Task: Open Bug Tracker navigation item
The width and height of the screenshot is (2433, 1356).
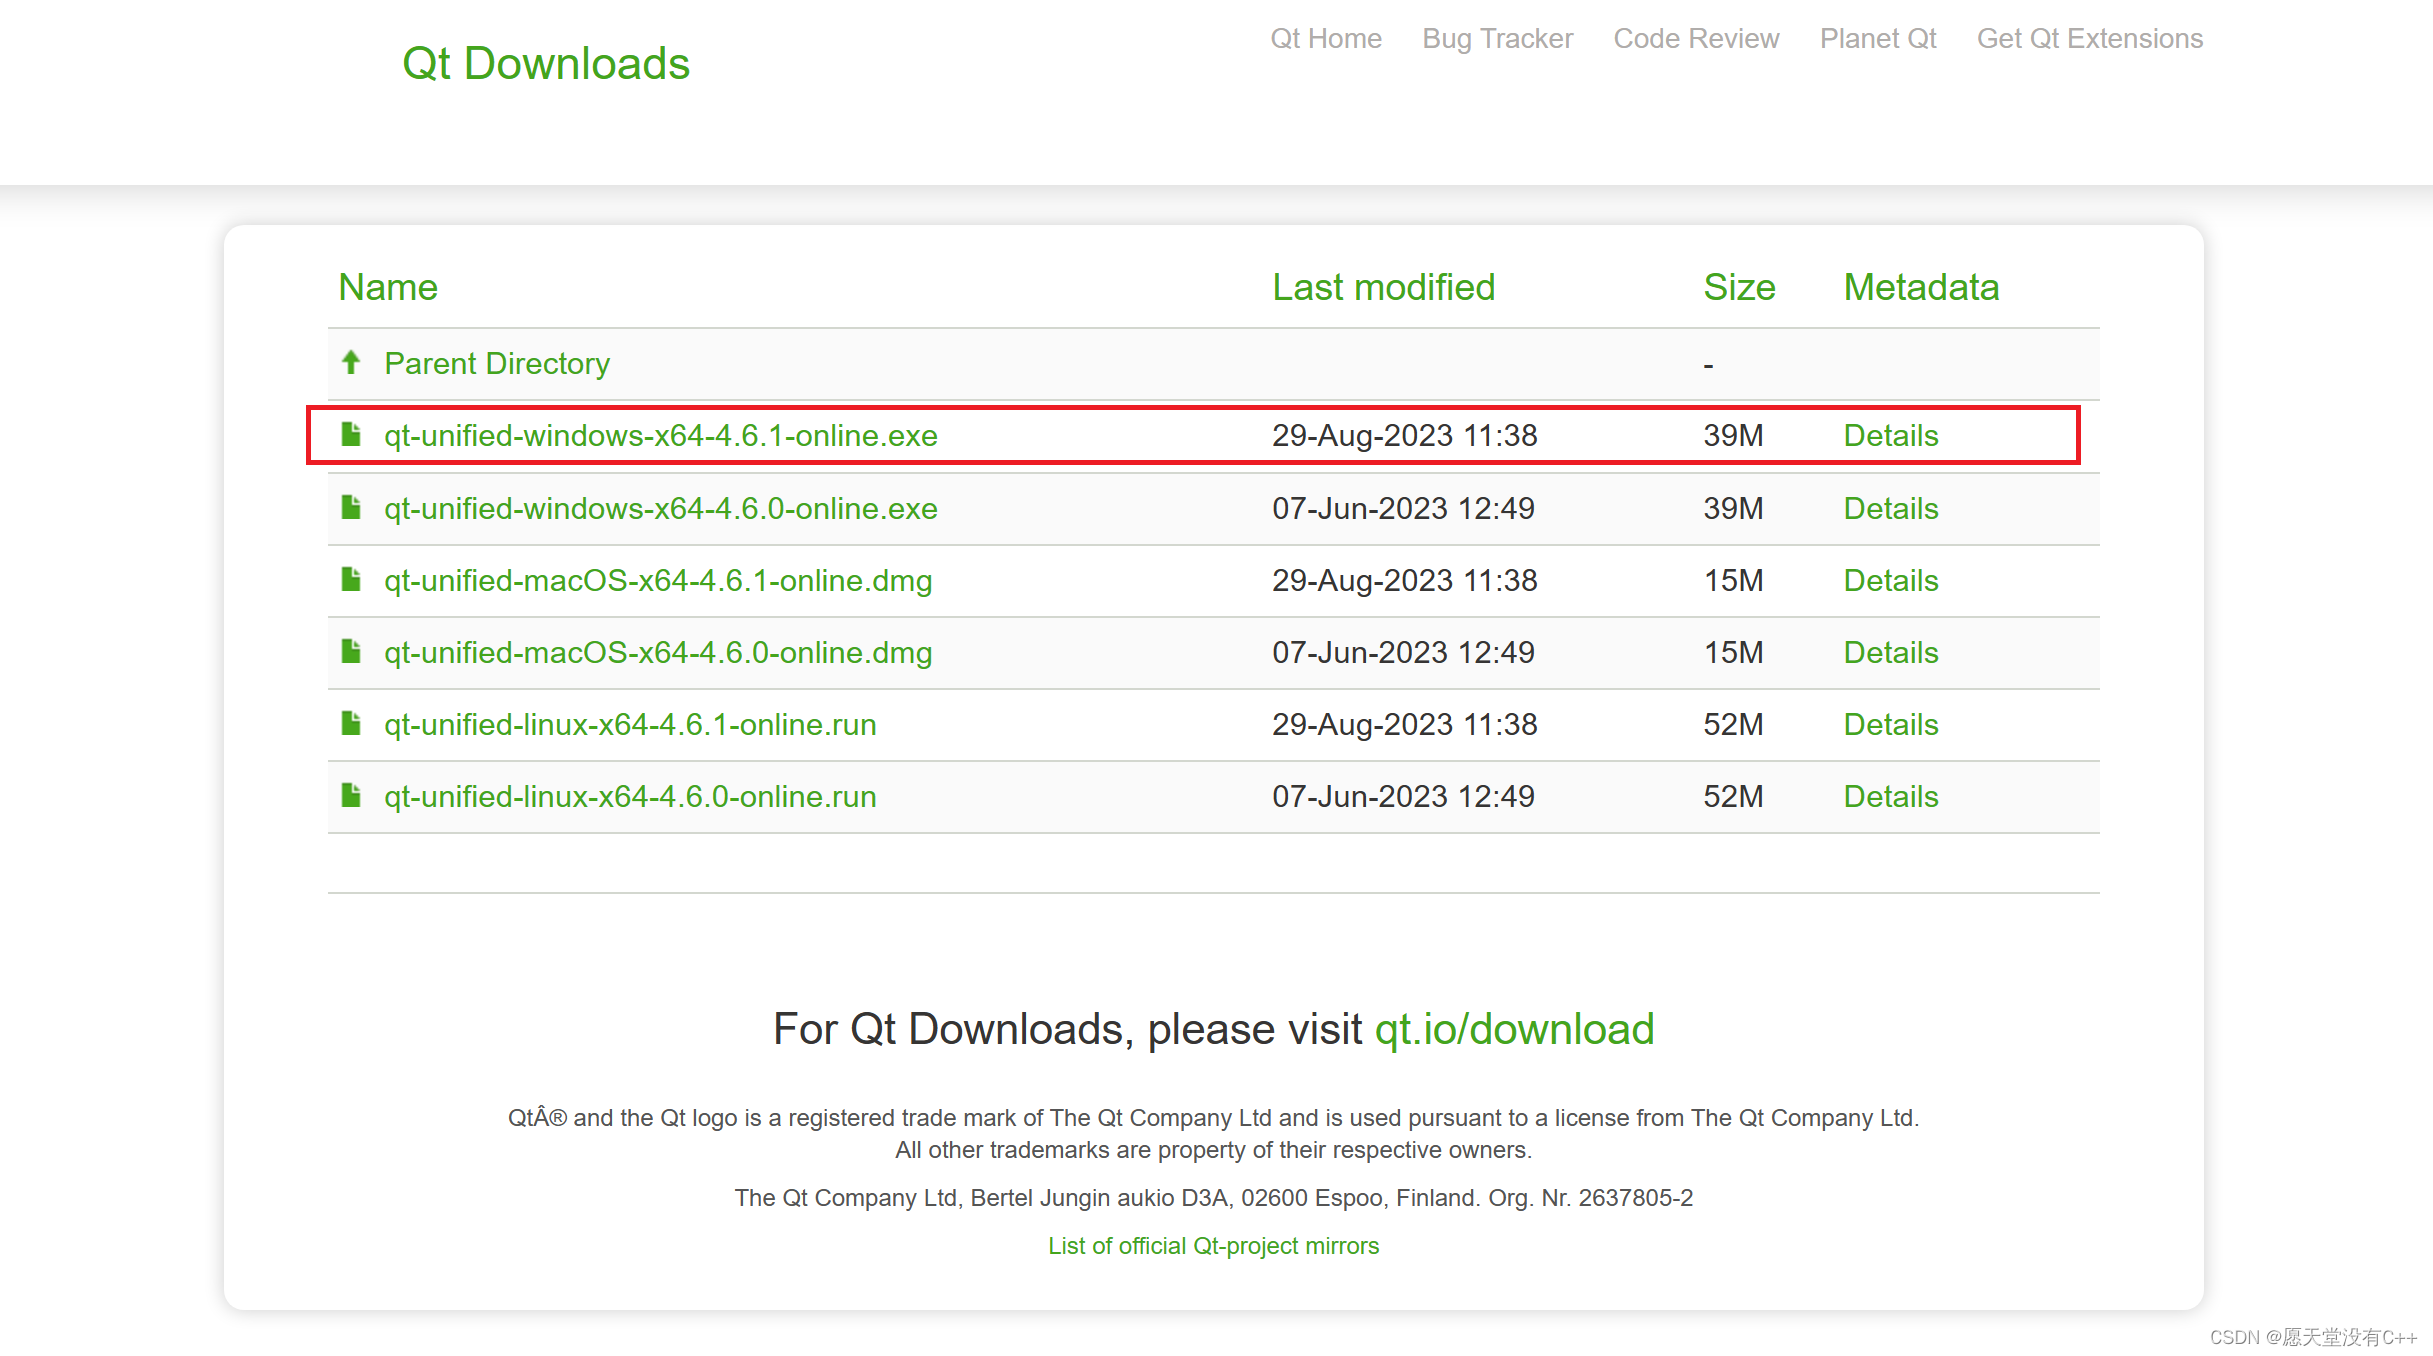Action: coord(1497,38)
